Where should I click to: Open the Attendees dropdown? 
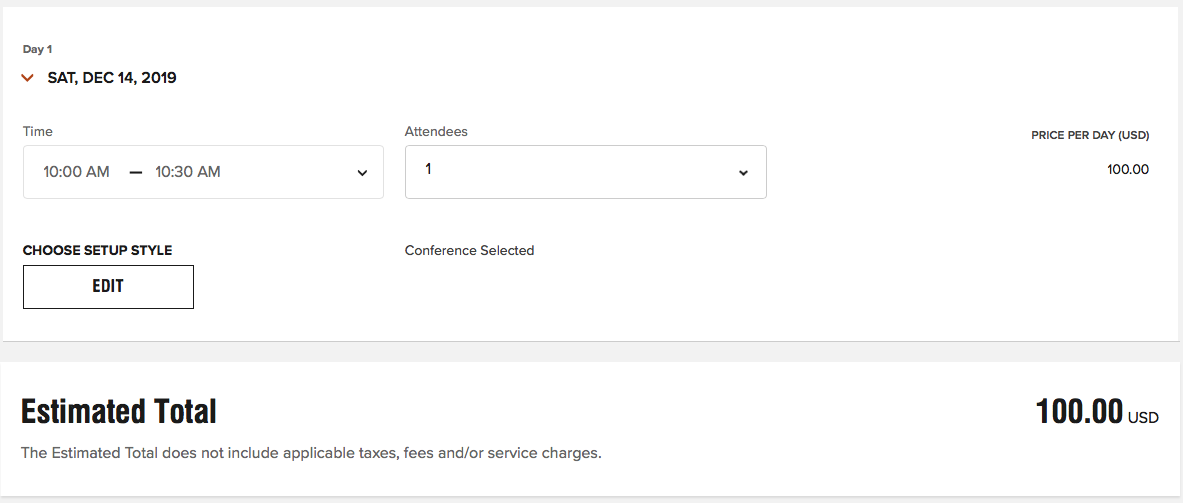tap(585, 172)
